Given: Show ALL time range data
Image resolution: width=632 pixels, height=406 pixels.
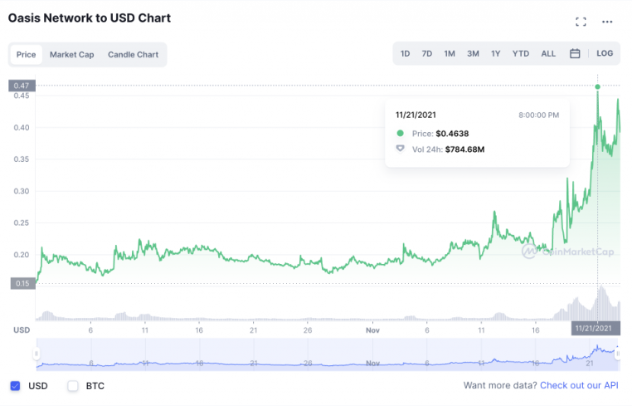Looking at the screenshot, I should [548, 53].
